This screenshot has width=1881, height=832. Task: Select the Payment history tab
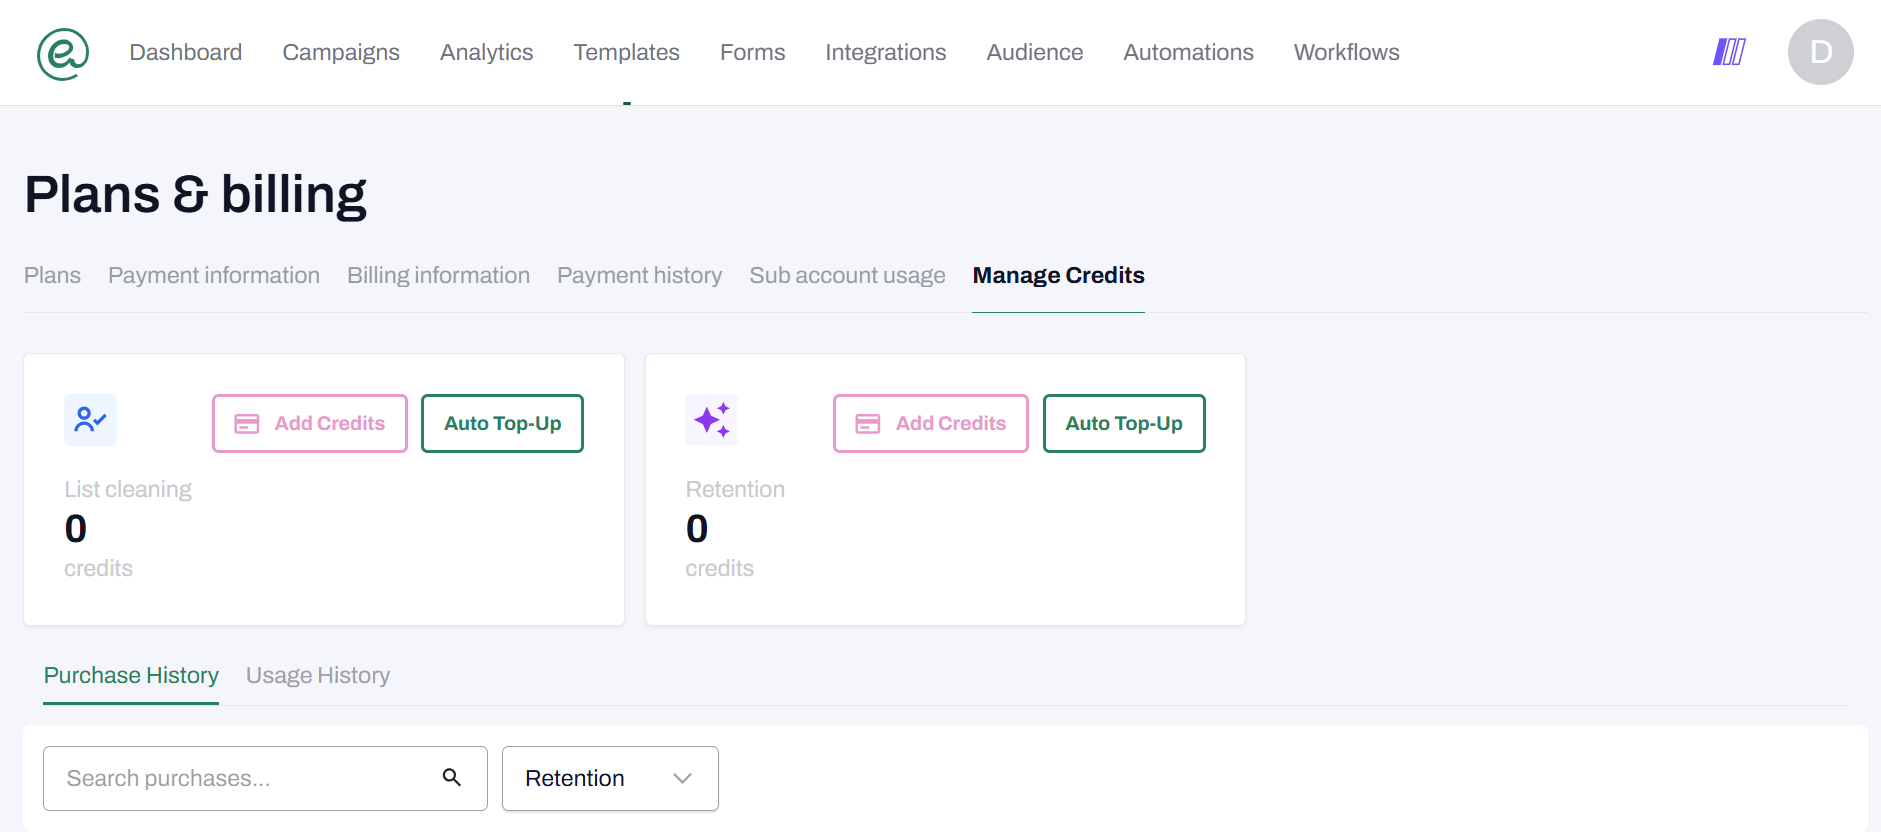pos(639,276)
